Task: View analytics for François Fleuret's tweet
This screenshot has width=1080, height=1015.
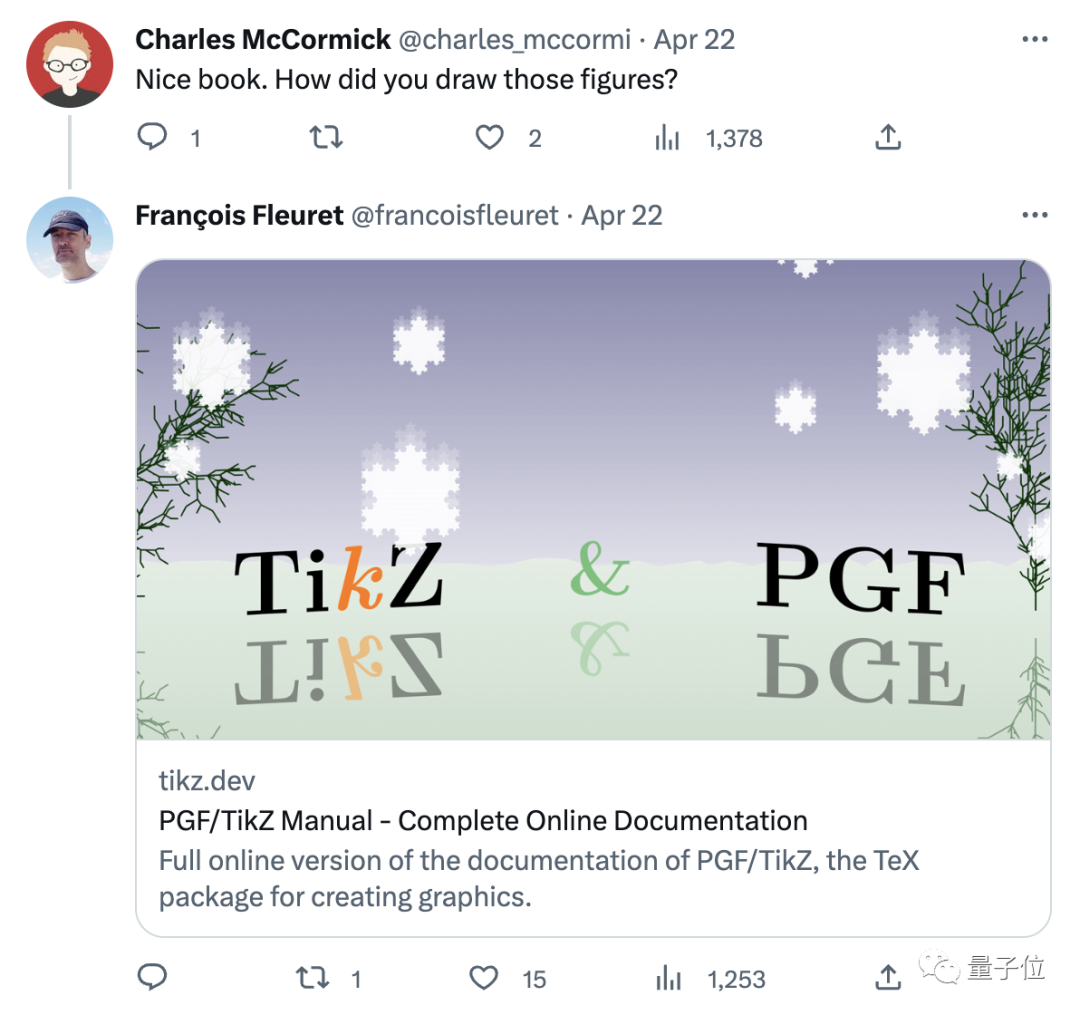Action: (x=667, y=978)
